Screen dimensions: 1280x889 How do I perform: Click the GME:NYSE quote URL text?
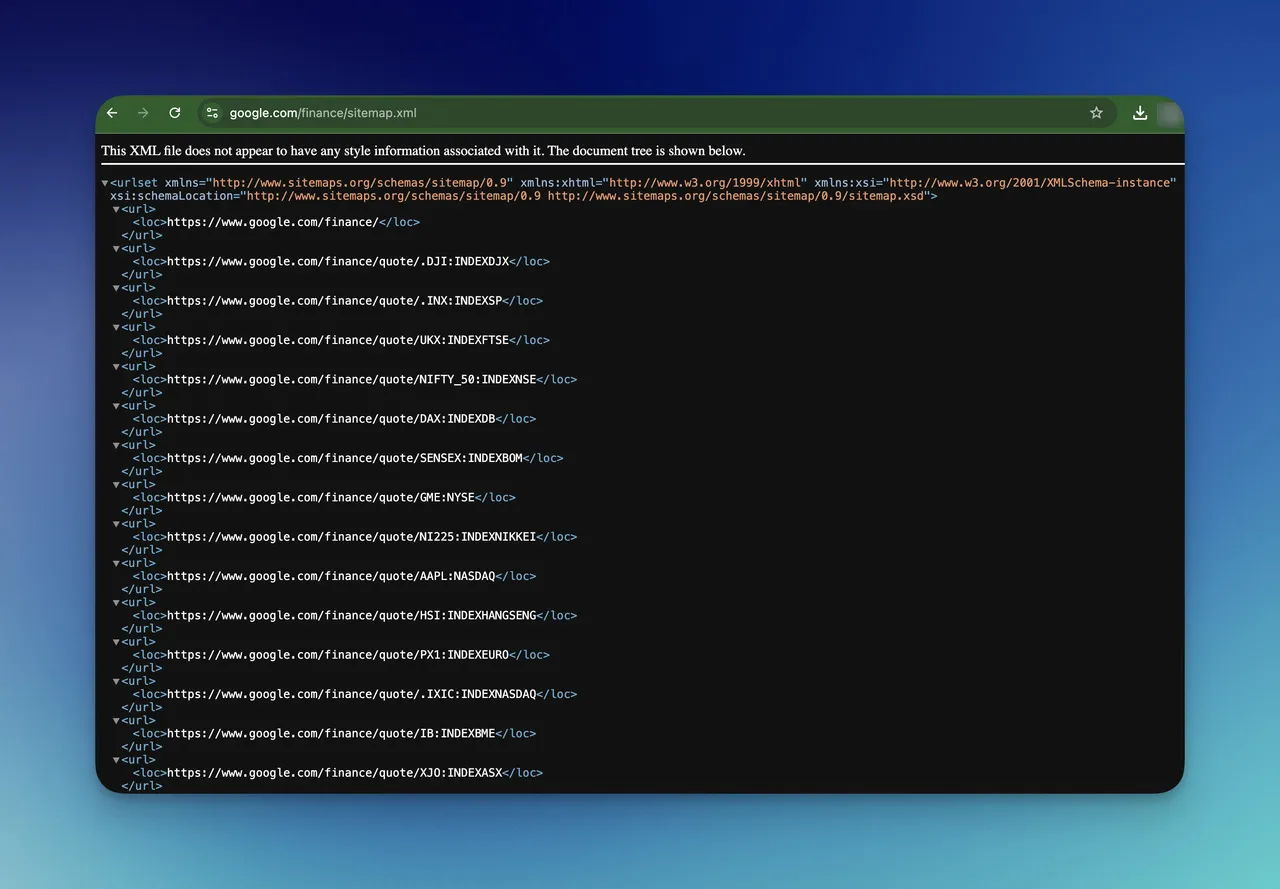(321, 498)
